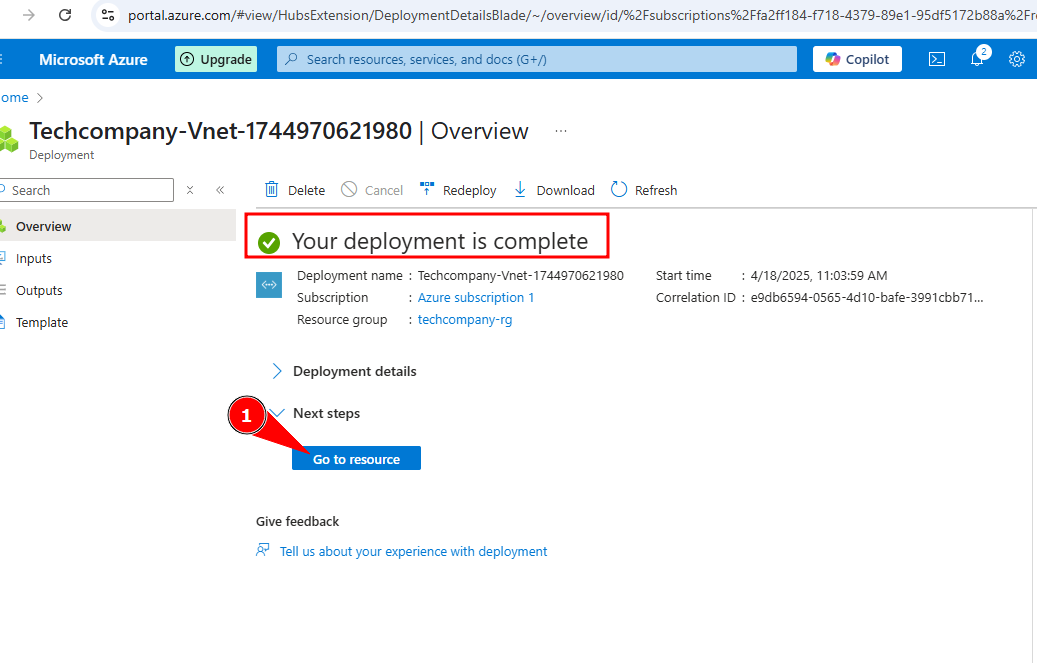Open the Inputs menu item
1037x663 pixels.
click(33, 259)
